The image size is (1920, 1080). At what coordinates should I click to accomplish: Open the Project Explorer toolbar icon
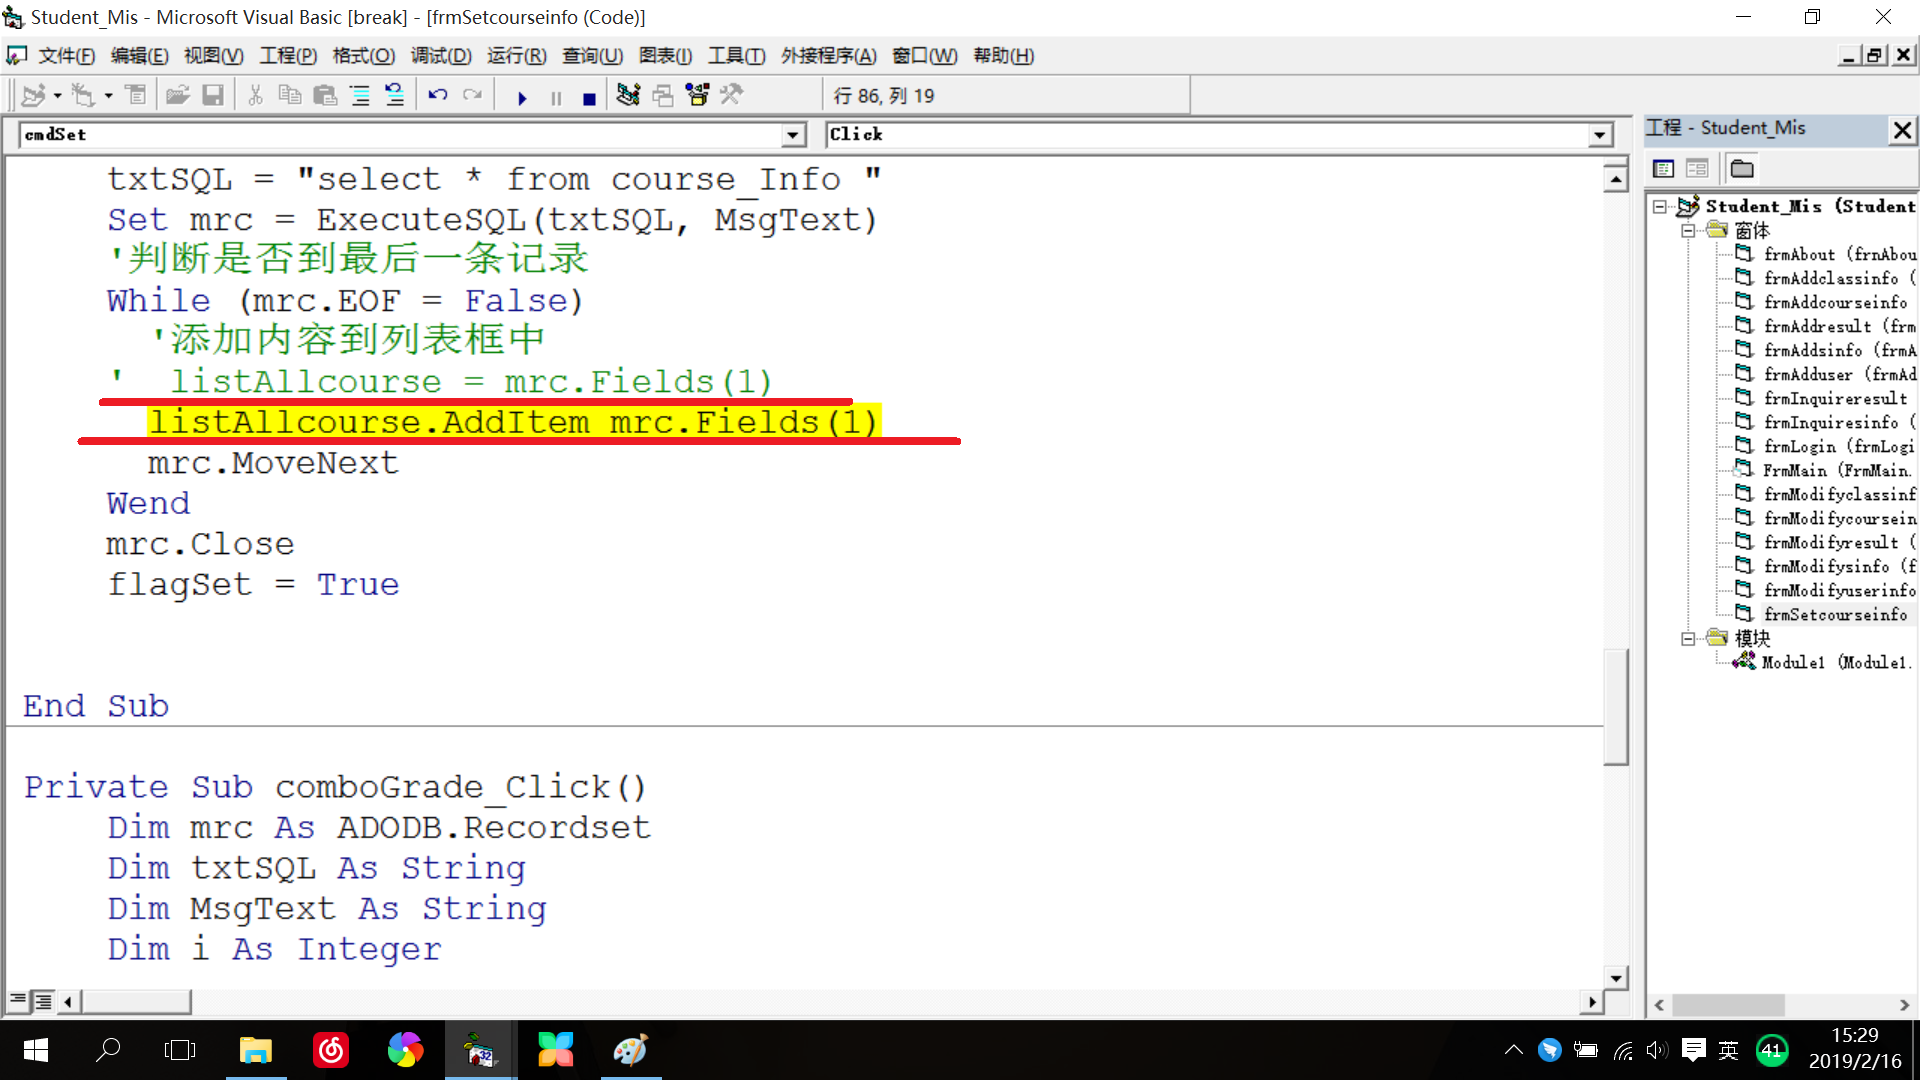[x=628, y=95]
